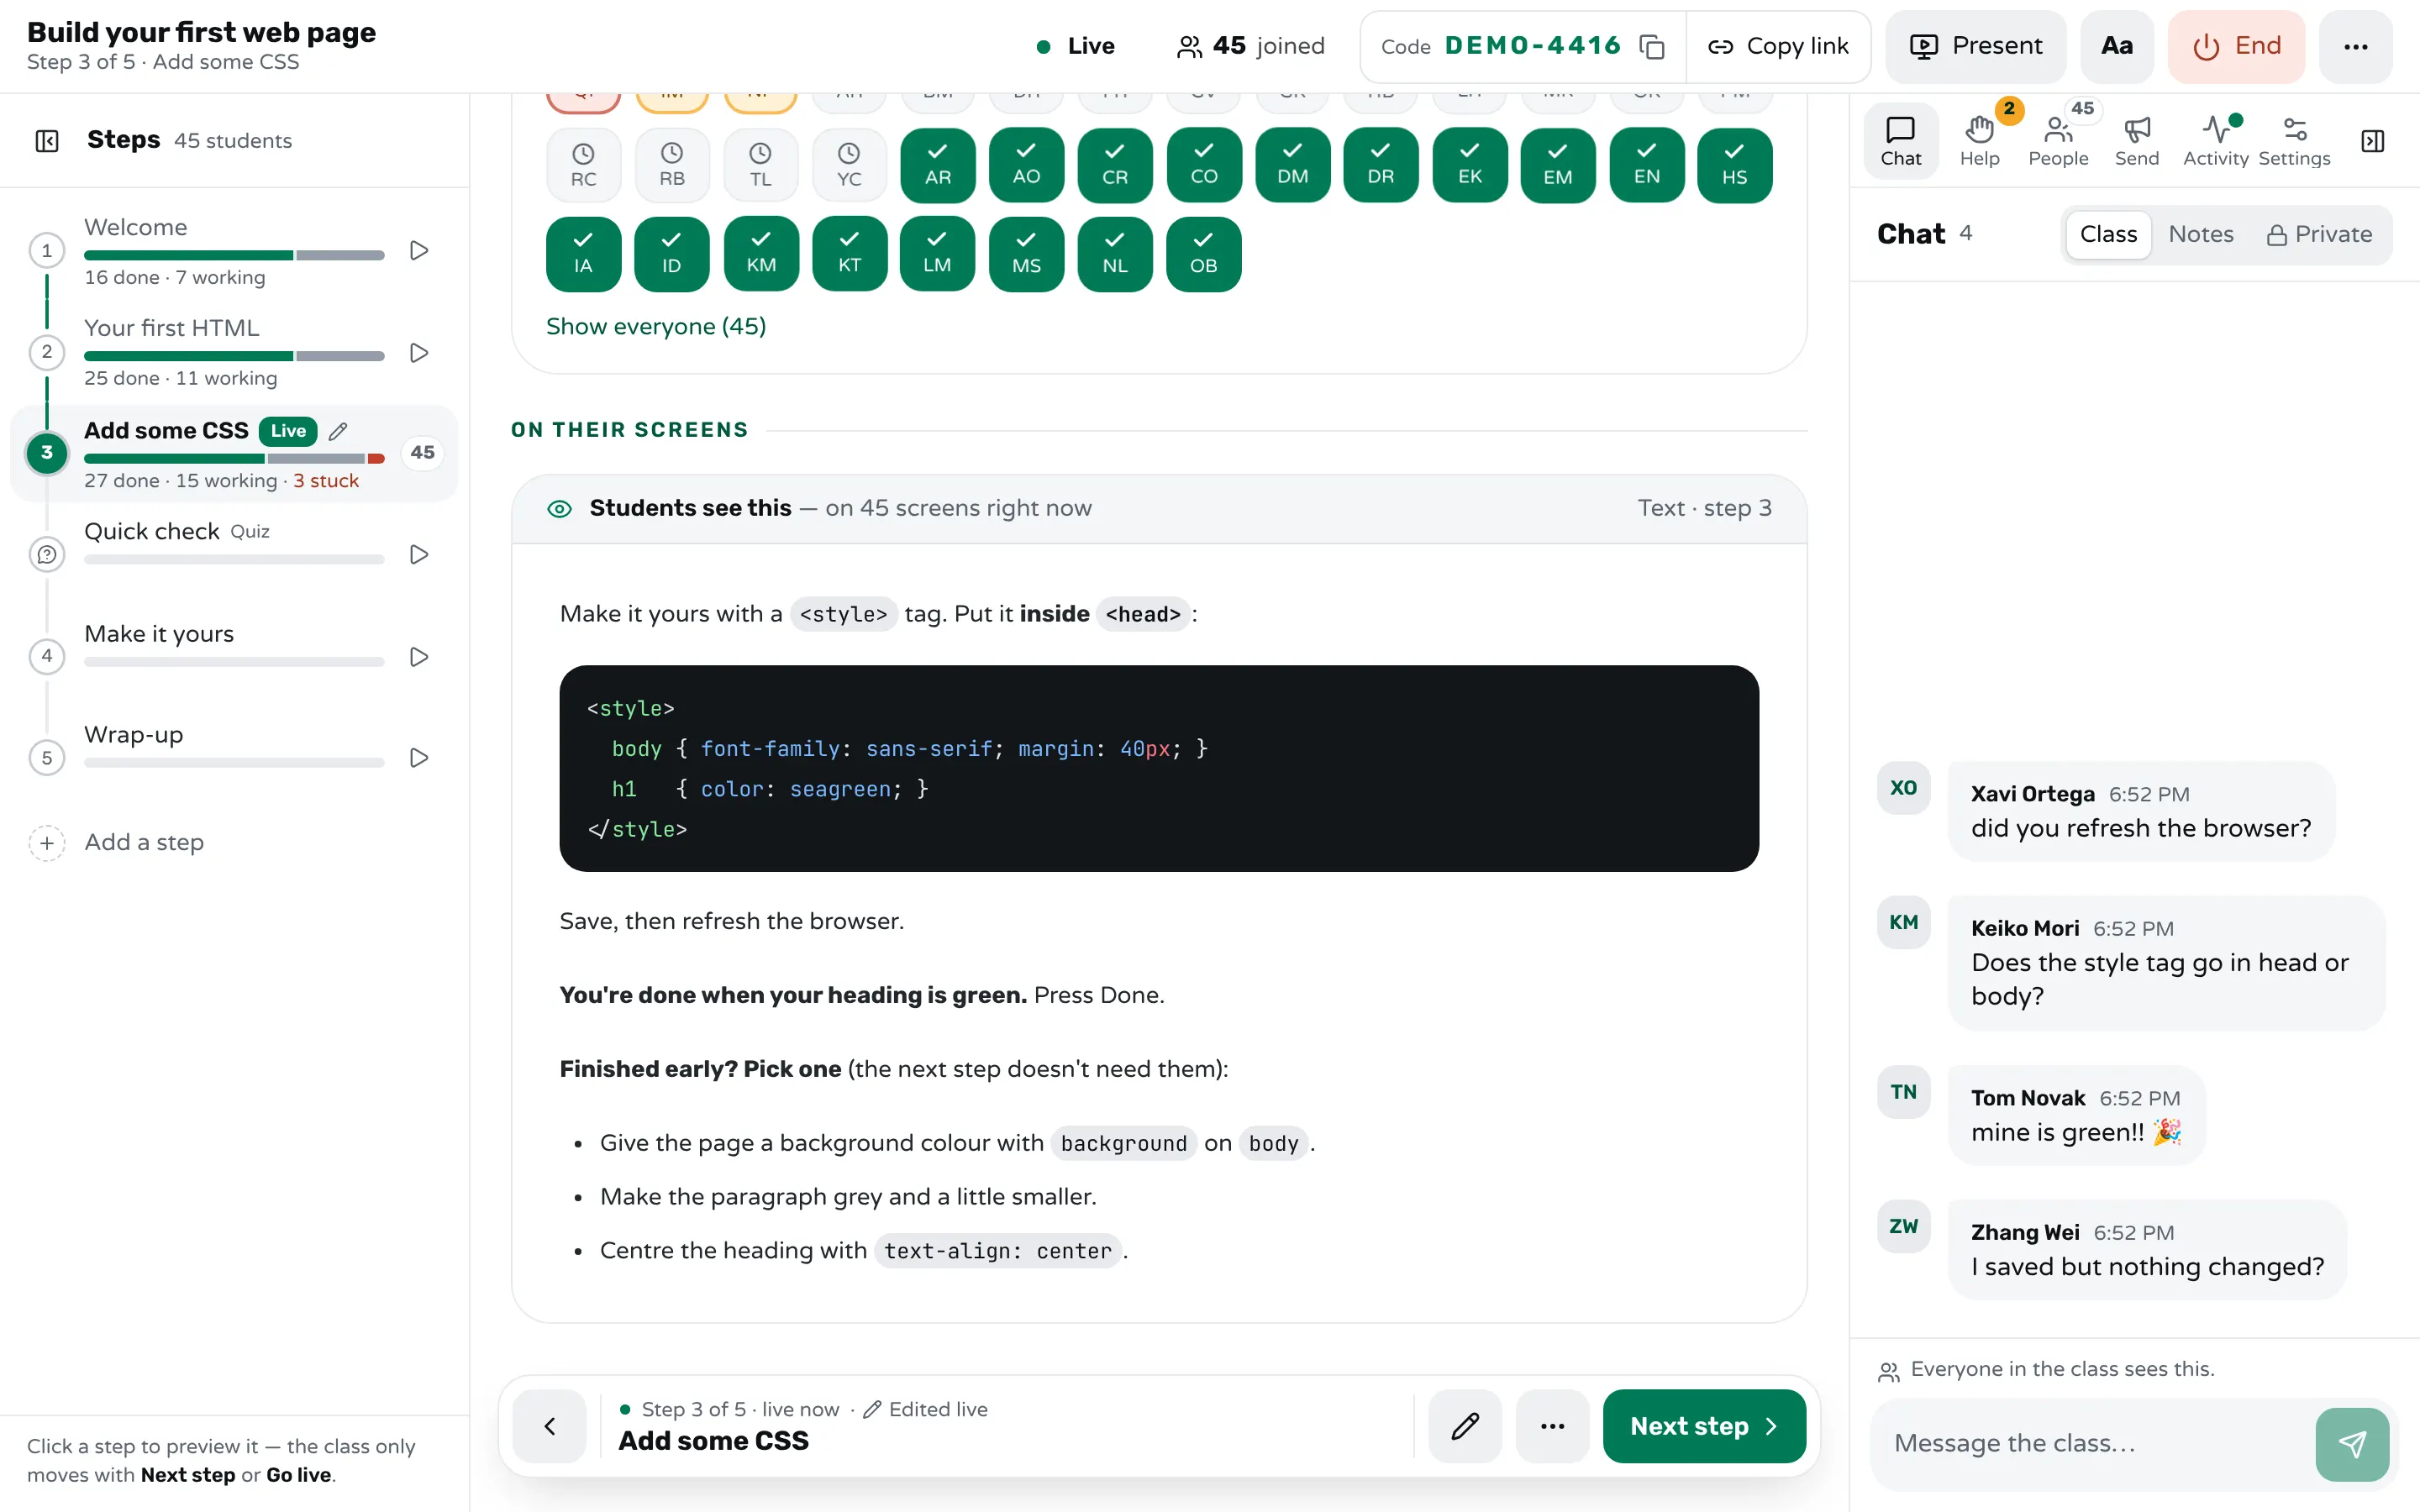Open Keiko Mori's chat message
Screen dimensions: 2420x1512
click(x=2166, y=962)
